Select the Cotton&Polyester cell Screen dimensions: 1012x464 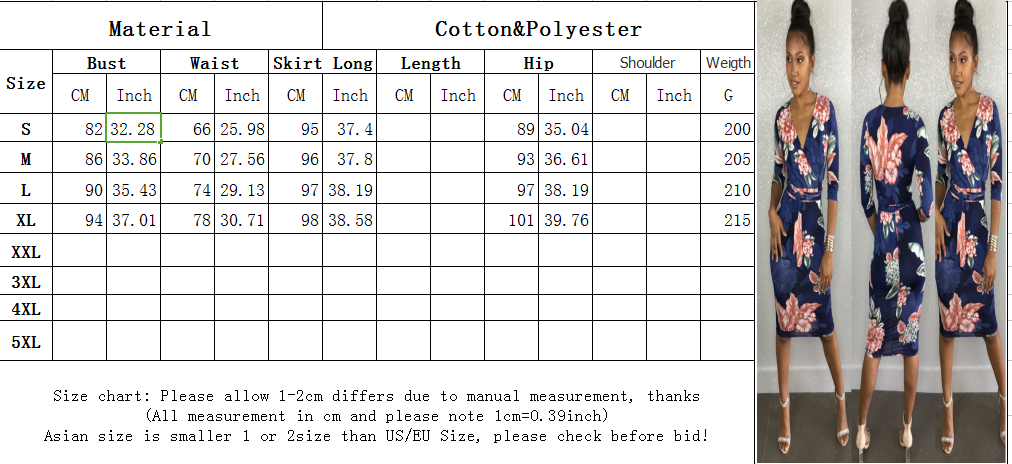pyautogui.click(x=538, y=28)
